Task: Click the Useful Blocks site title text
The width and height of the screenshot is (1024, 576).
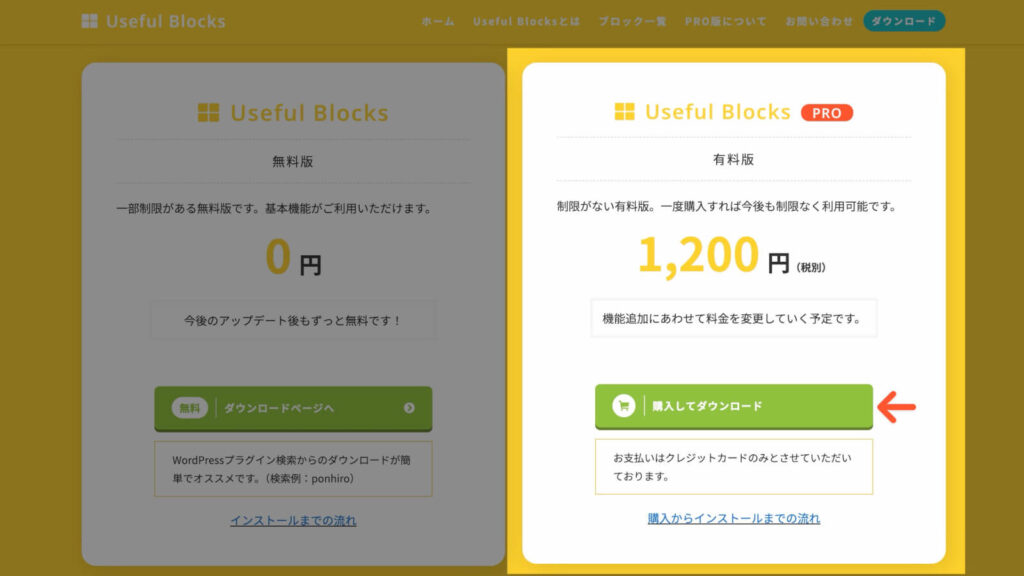Action: [166, 21]
